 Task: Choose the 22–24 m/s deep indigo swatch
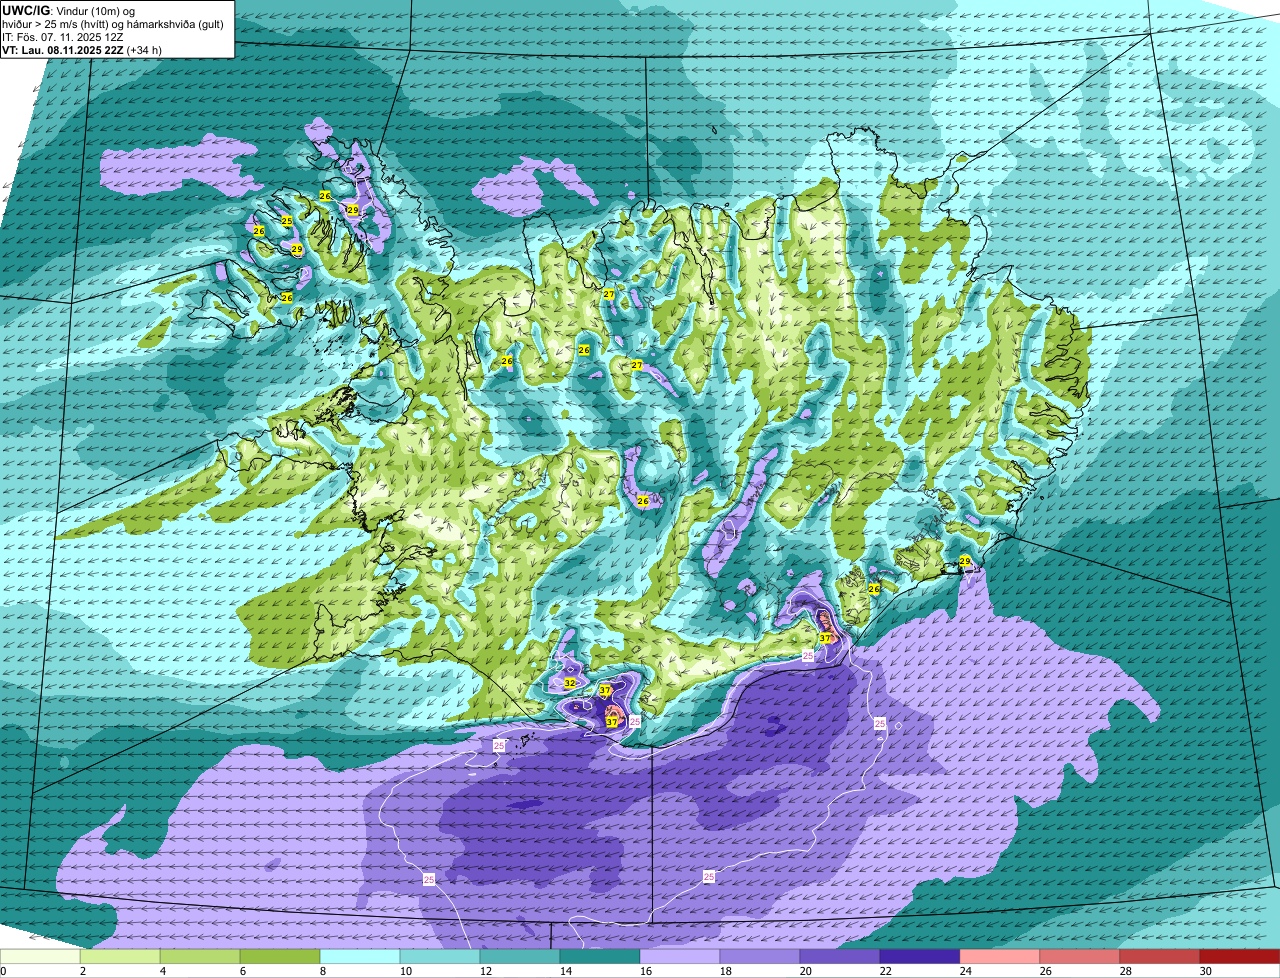920,957
